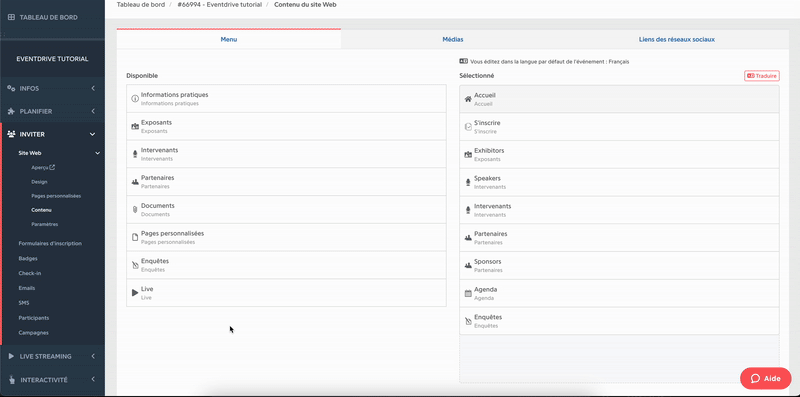Open Check-in in the sidebar
This screenshot has width=800, height=397.
click(30, 273)
